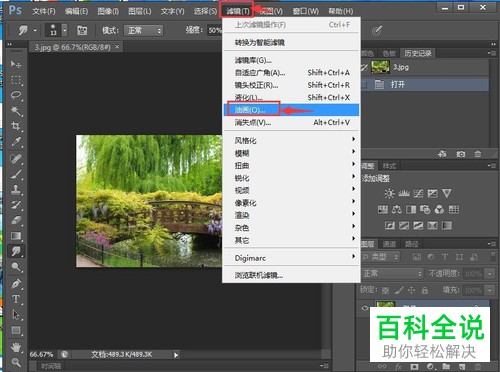
Task: Switch to the 路径 tab
Action: click(412, 244)
